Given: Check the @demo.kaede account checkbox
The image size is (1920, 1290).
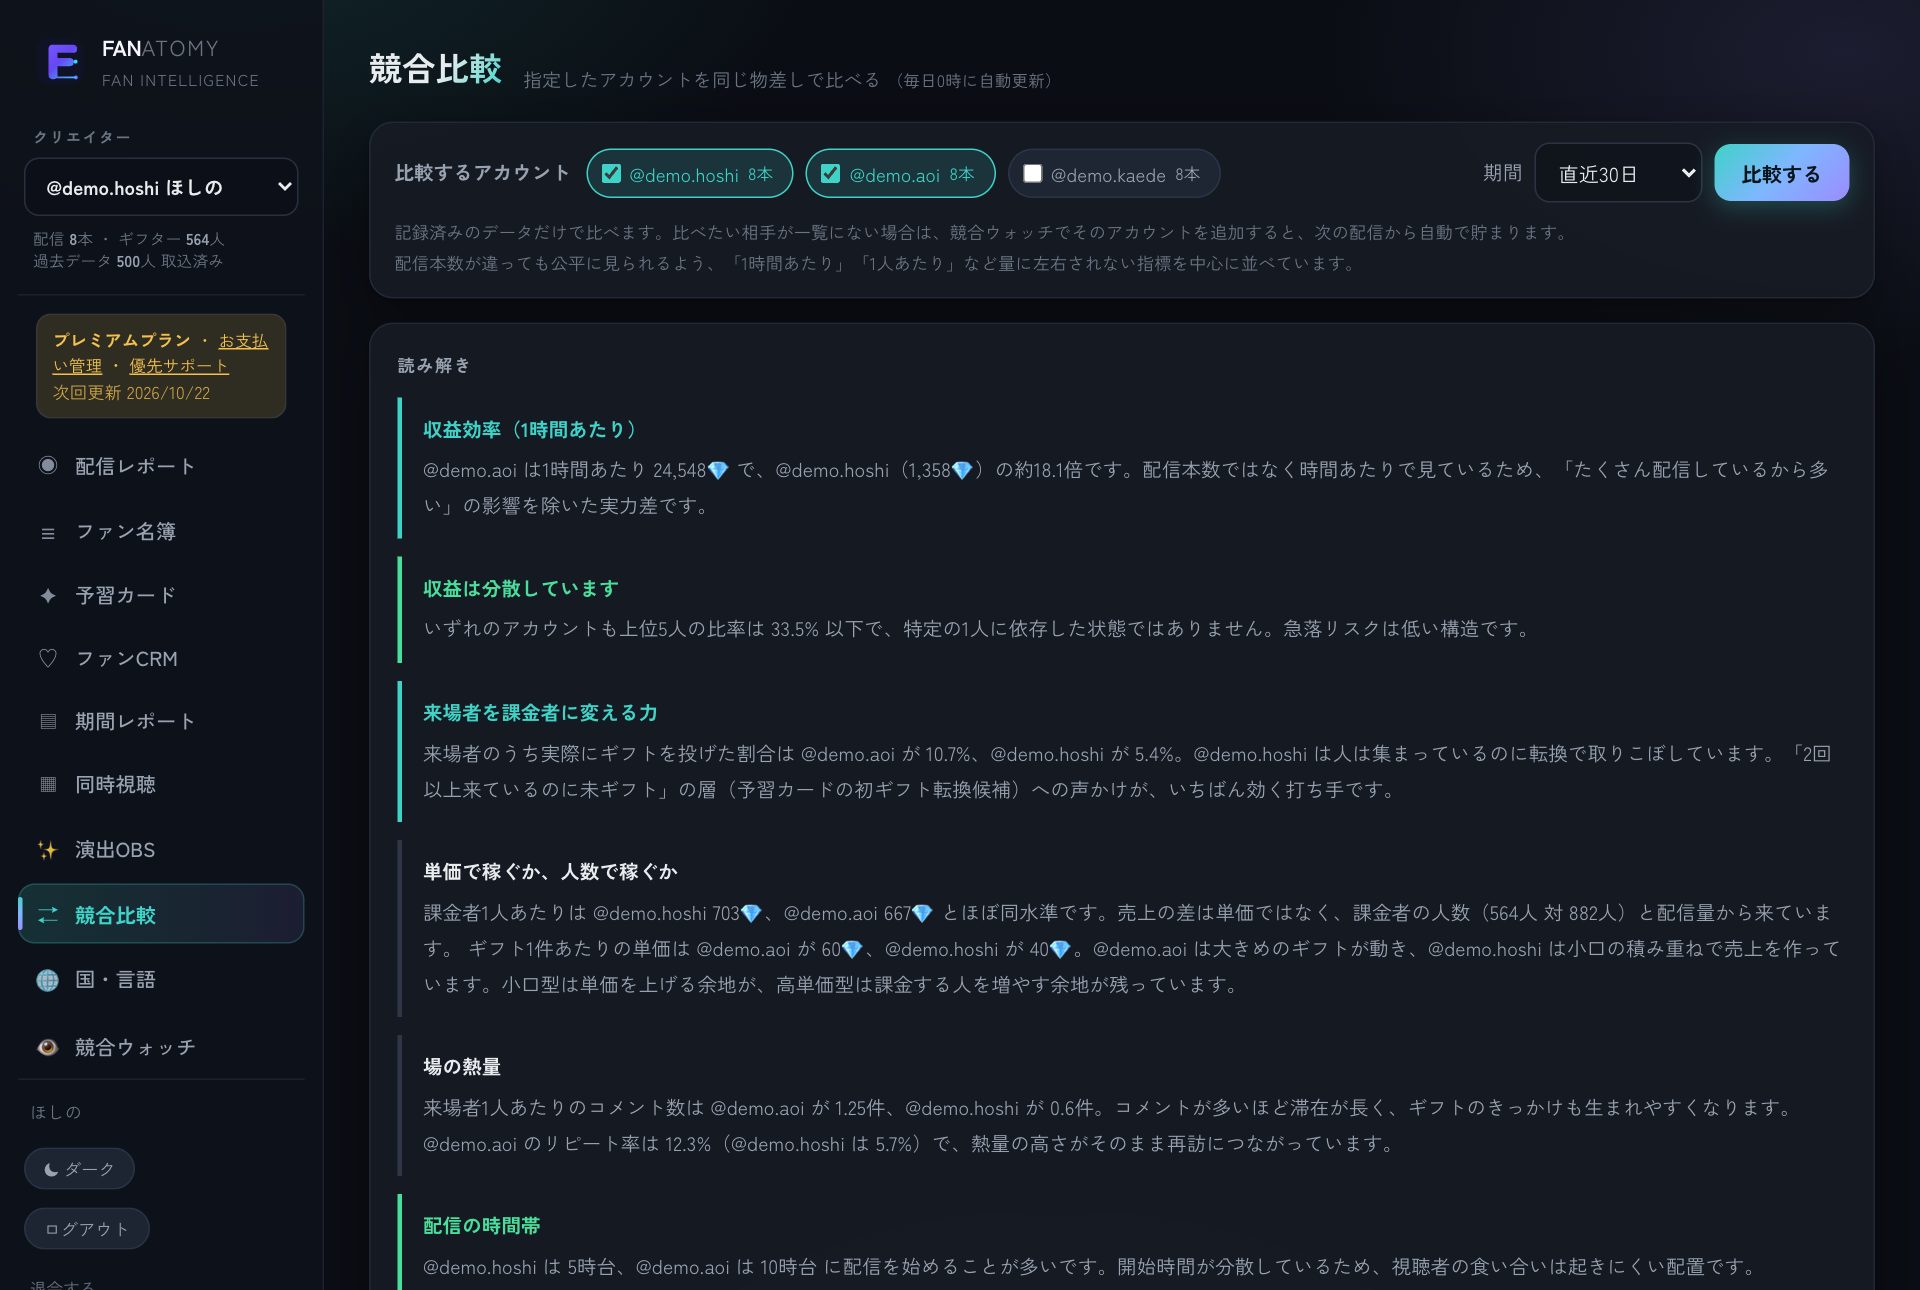Looking at the screenshot, I should (1033, 174).
